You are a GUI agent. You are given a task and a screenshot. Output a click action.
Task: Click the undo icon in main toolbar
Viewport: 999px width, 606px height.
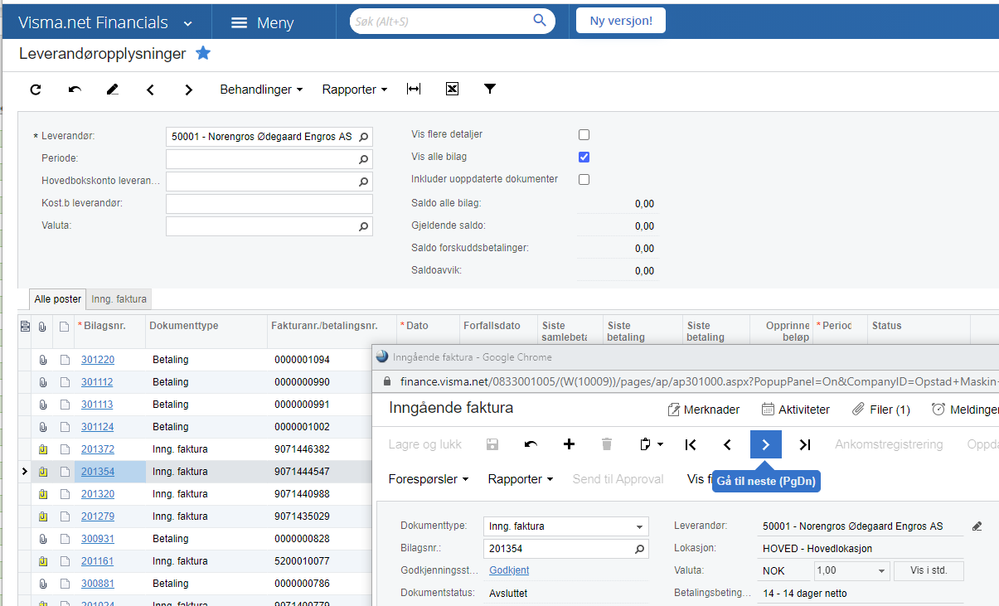click(75, 90)
